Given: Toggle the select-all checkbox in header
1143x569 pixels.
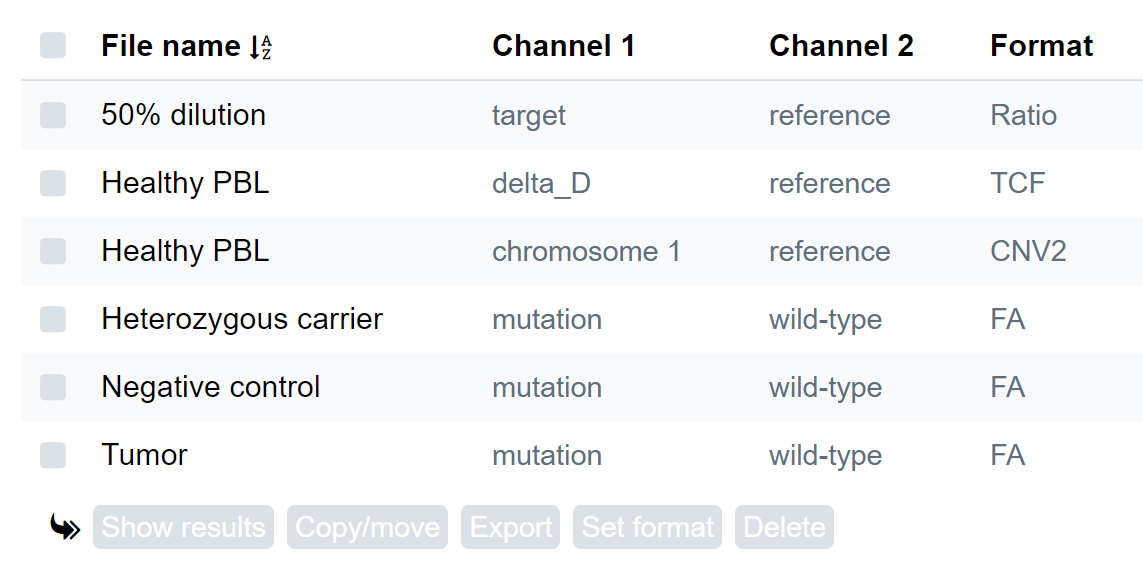Looking at the screenshot, I should click(x=53, y=45).
